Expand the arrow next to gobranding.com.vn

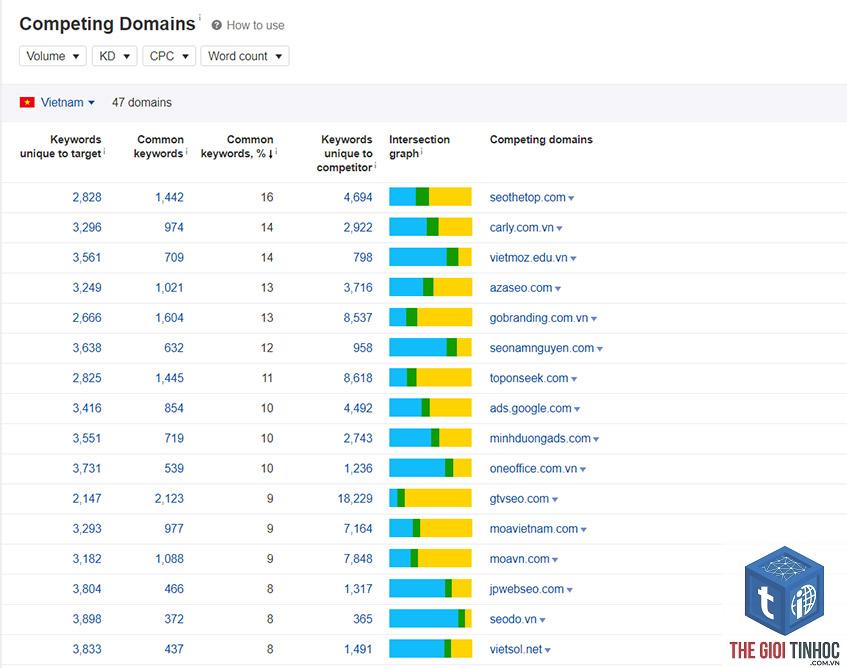point(594,319)
